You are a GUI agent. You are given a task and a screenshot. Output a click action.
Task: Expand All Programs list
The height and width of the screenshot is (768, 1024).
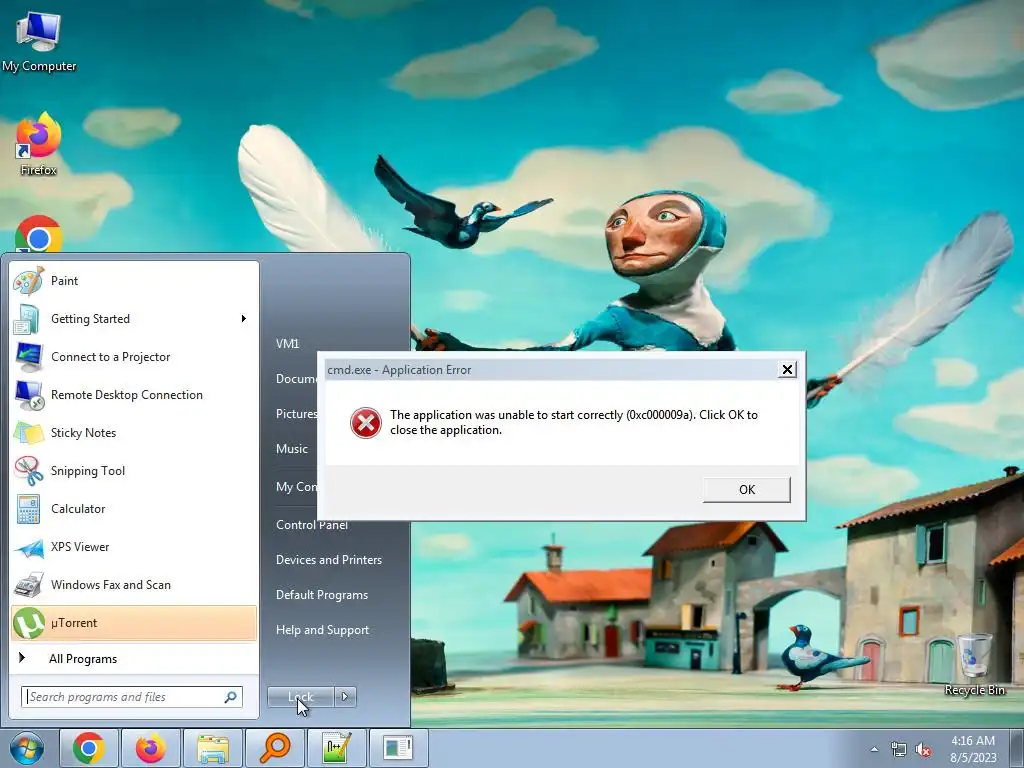tap(134, 659)
